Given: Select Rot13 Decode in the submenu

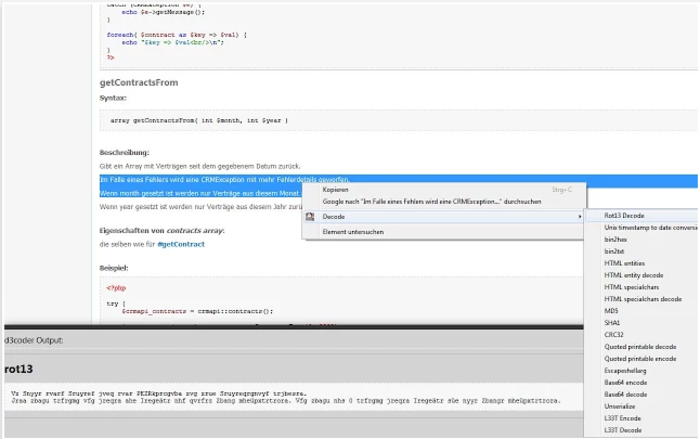Looking at the screenshot, I should 624,215.
